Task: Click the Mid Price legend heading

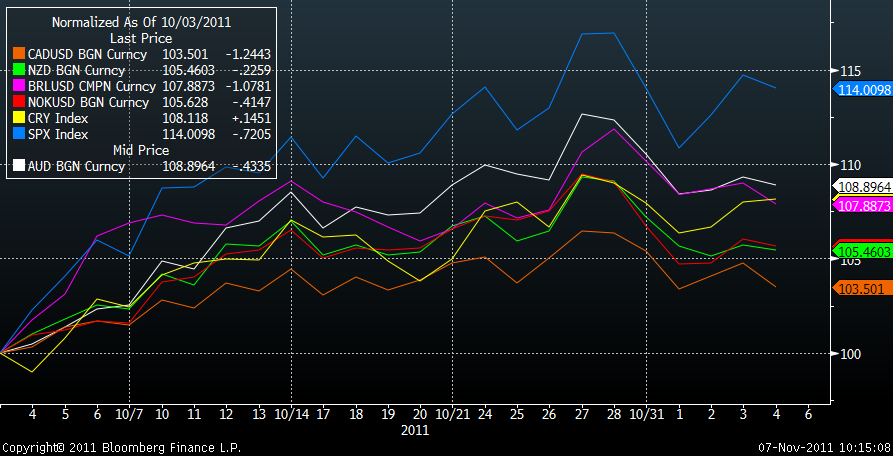Action: tap(141, 150)
